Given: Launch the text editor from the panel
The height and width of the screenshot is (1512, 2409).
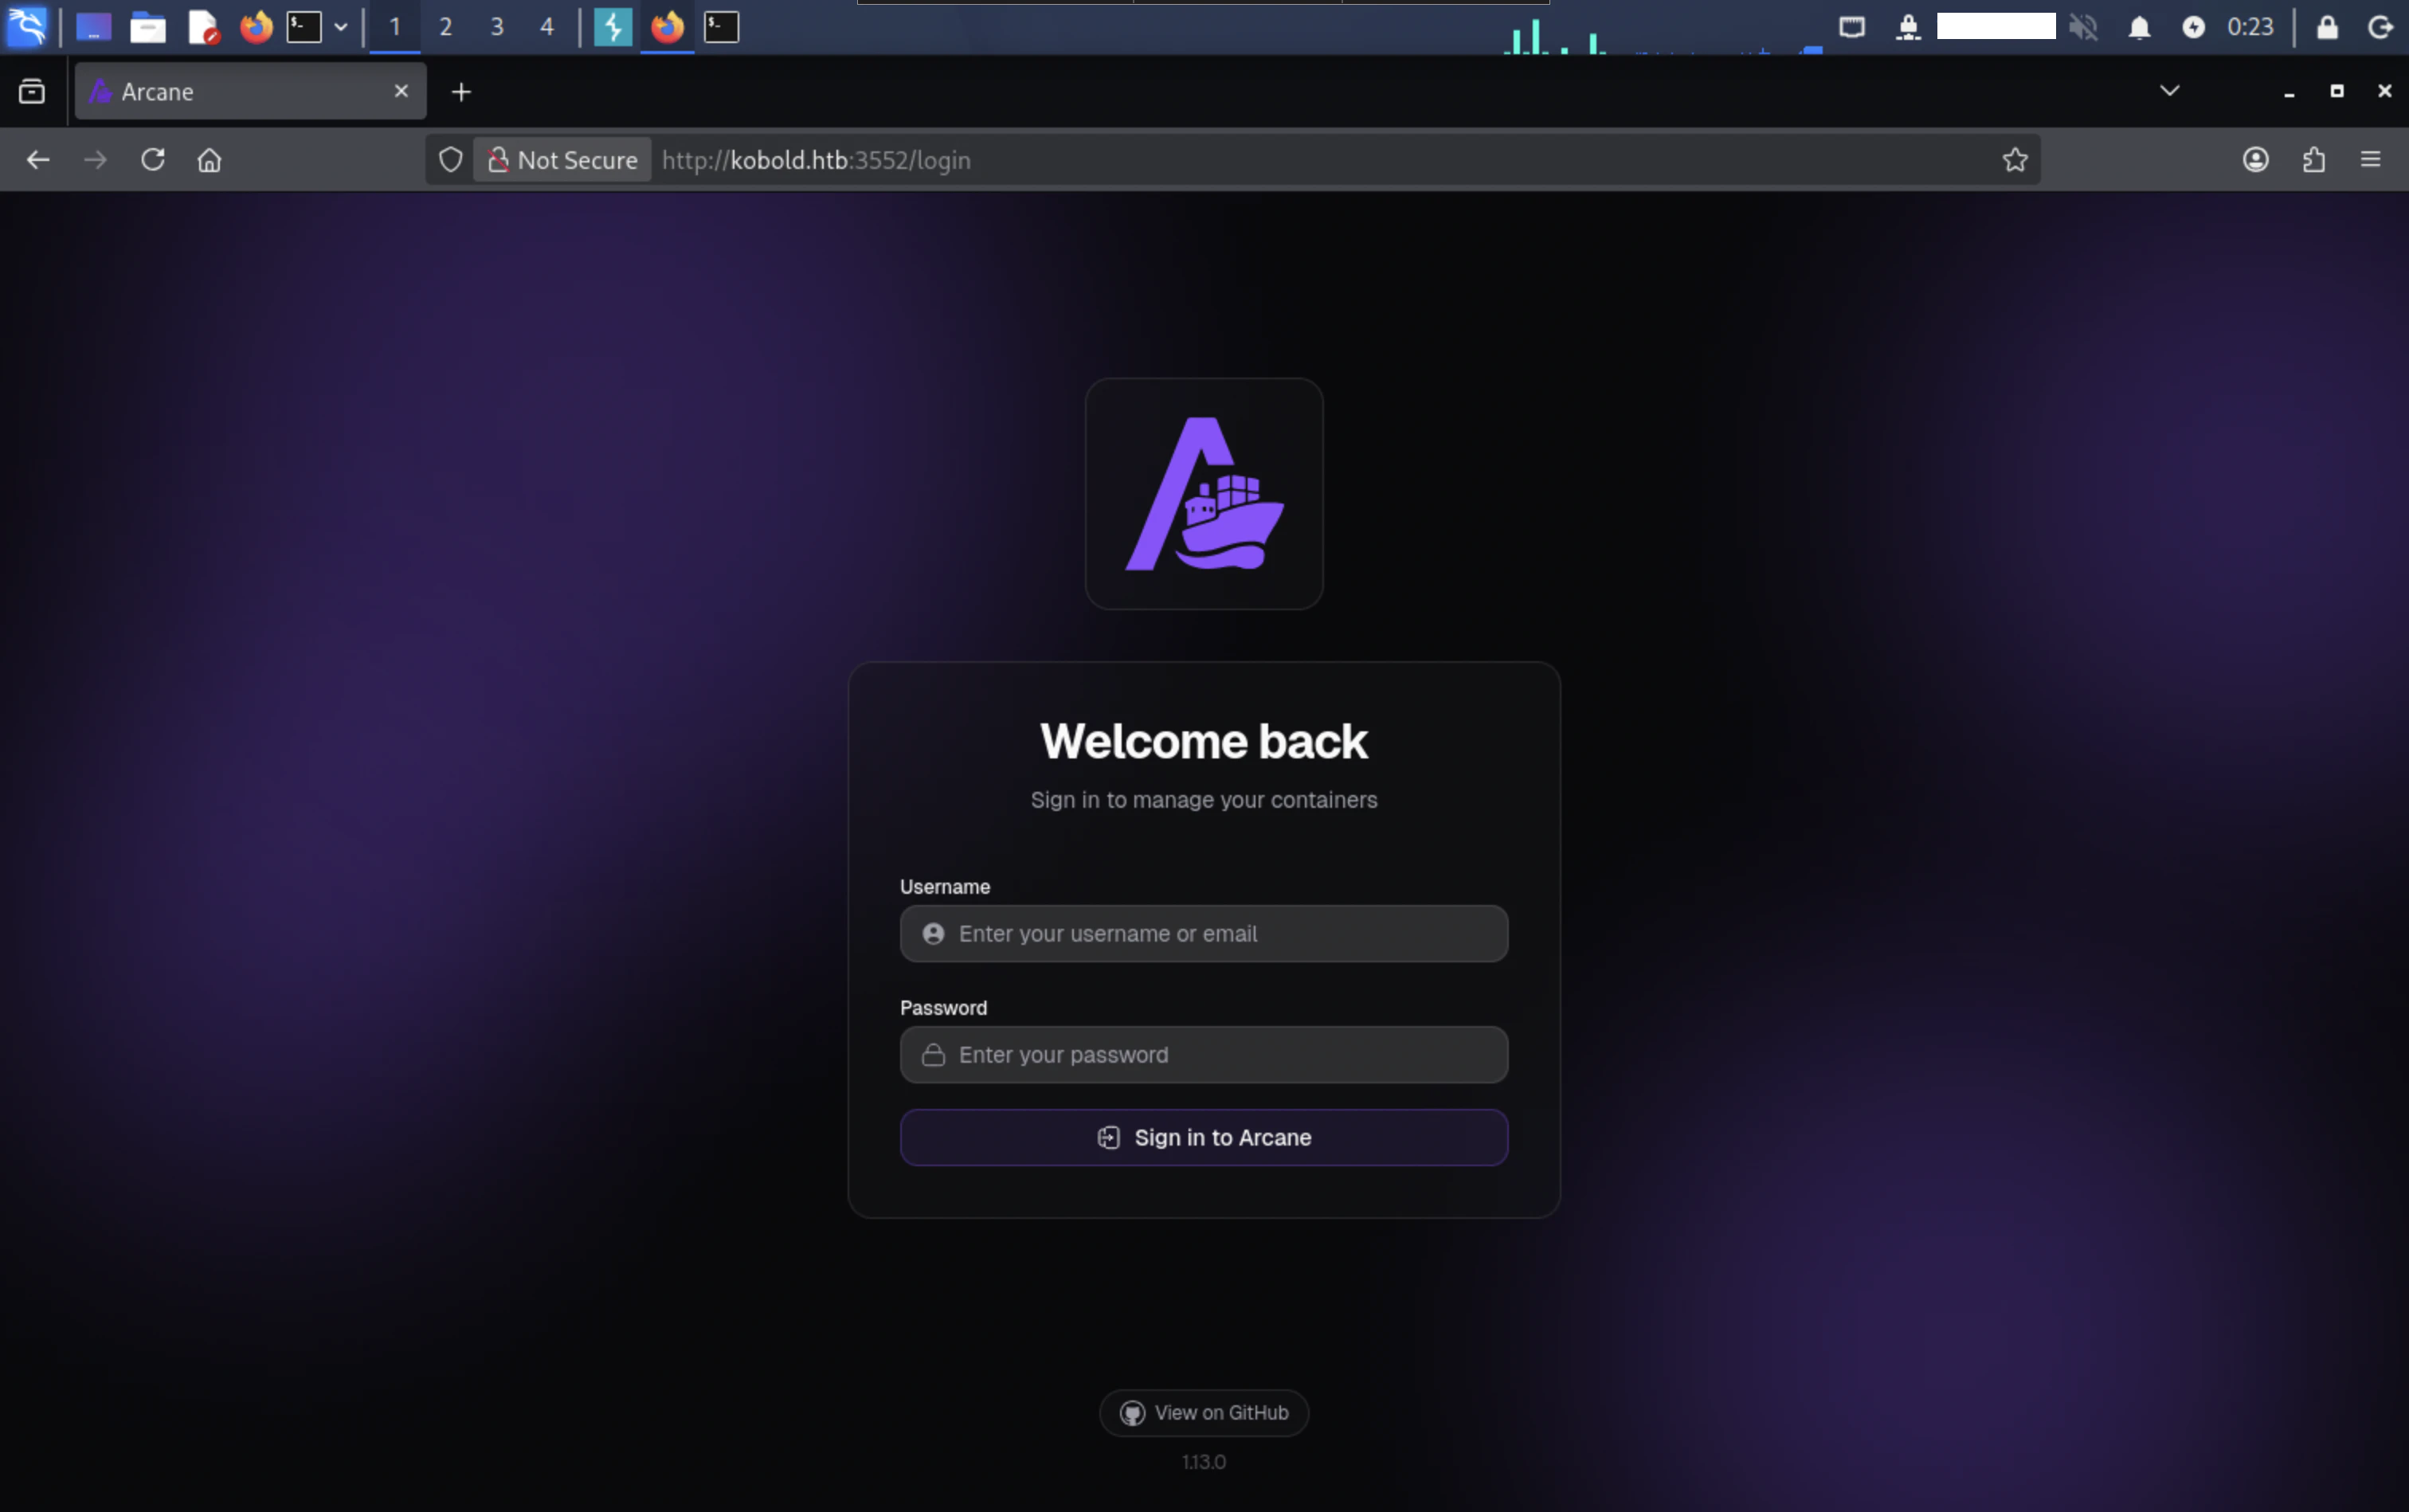Looking at the screenshot, I should (x=203, y=27).
